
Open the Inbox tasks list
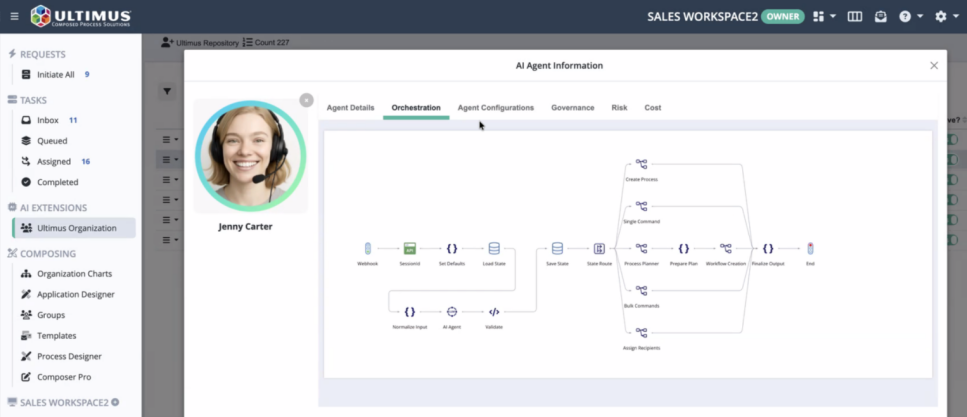pyautogui.click(x=47, y=120)
